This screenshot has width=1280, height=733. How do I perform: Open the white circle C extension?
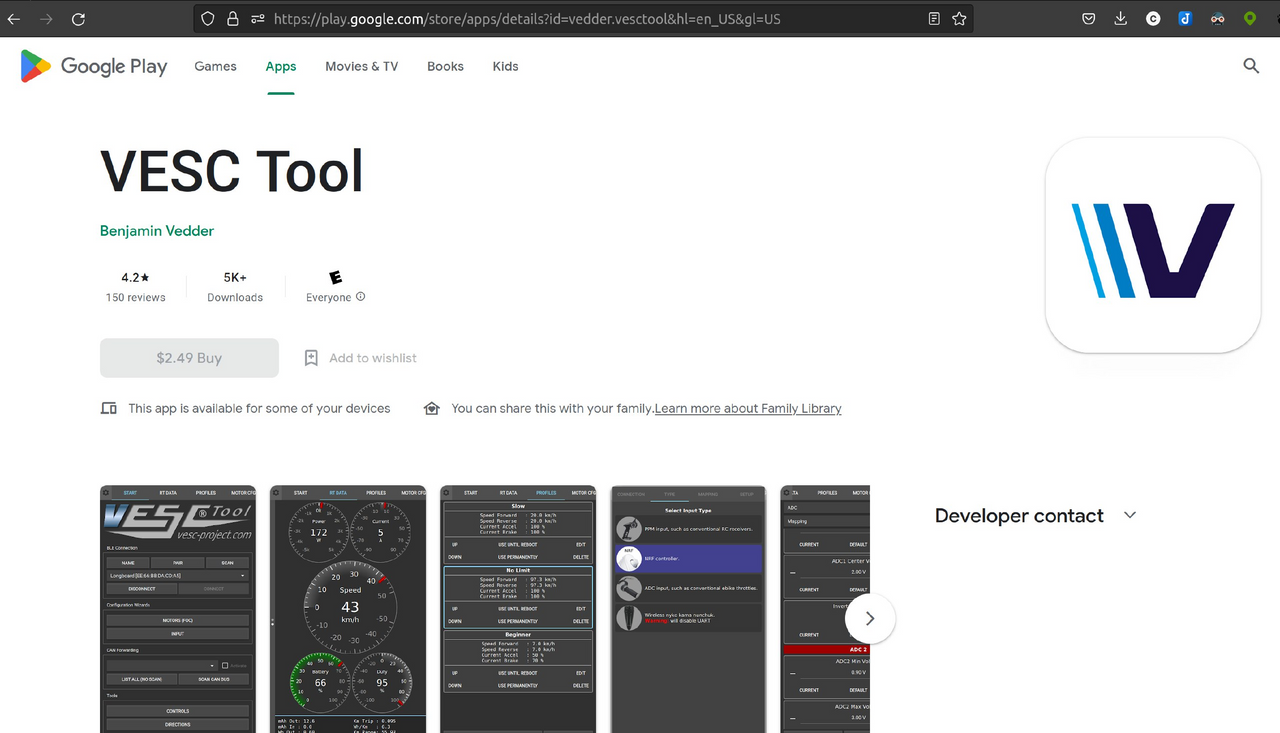[x=1153, y=19]
